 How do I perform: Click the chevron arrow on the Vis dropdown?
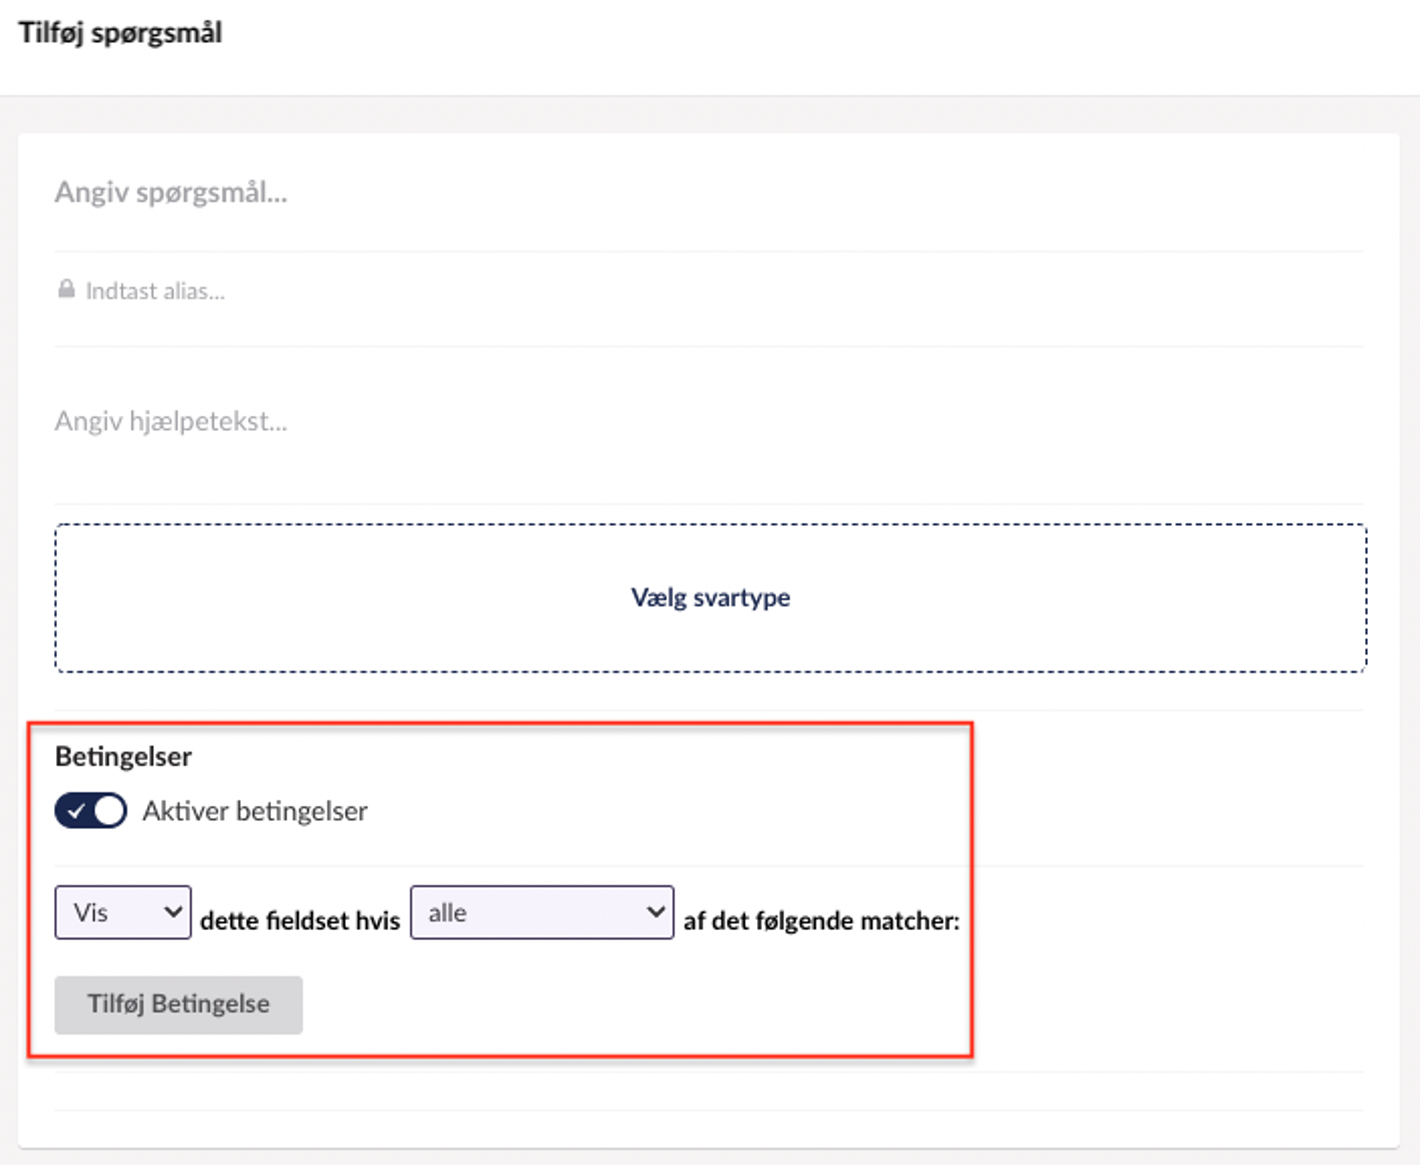tap(172, 912)
